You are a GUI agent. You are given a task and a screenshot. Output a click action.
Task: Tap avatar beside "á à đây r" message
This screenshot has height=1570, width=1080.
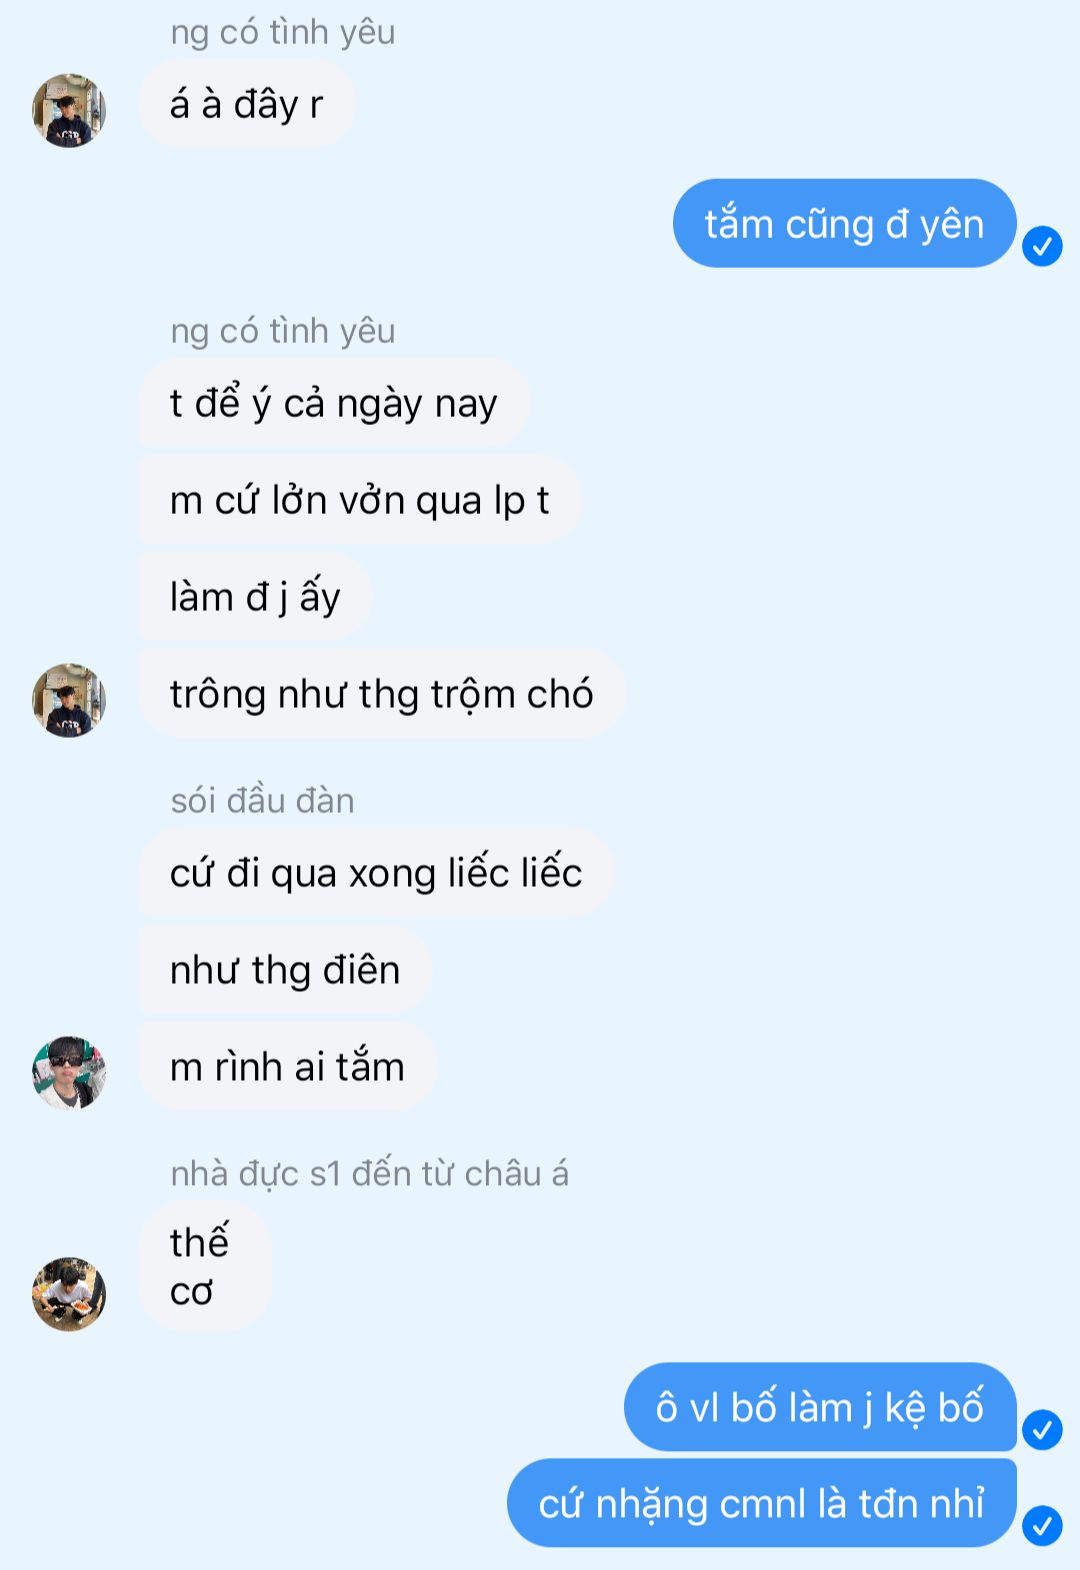pos(69,110)
